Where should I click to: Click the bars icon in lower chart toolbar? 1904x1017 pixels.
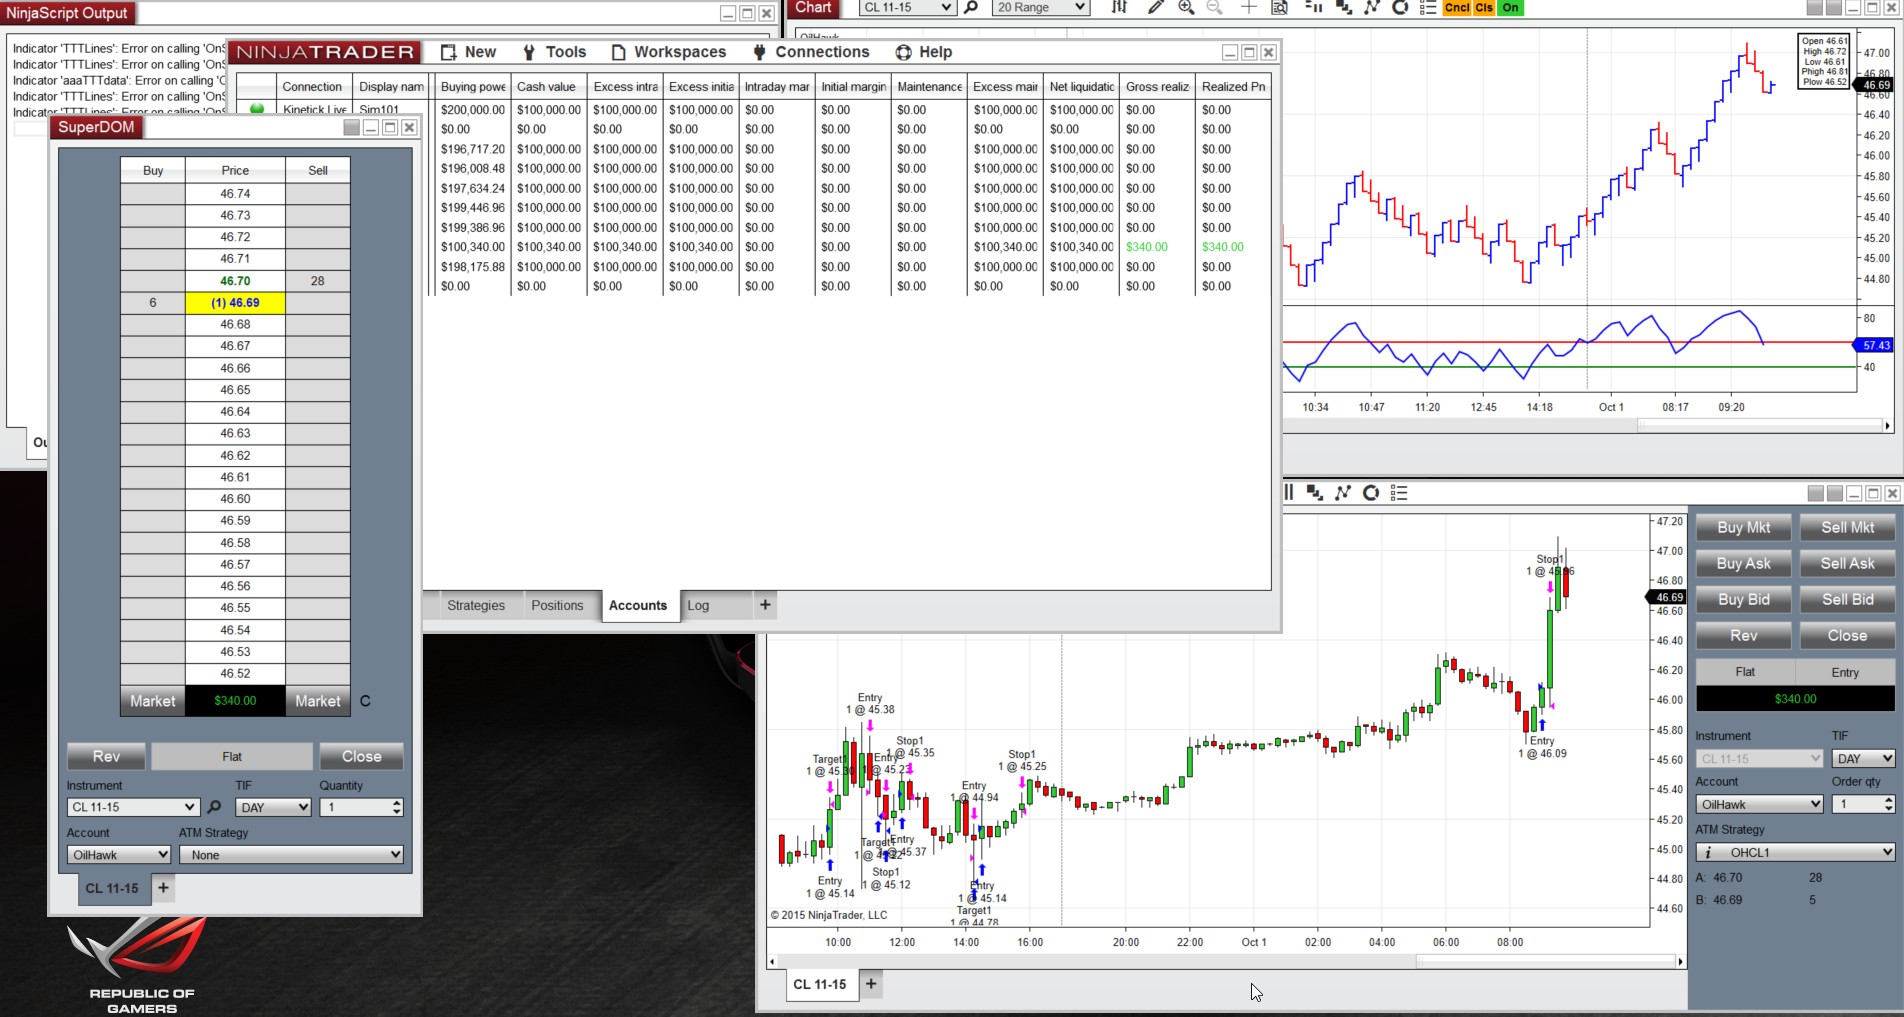point(1289,493)
